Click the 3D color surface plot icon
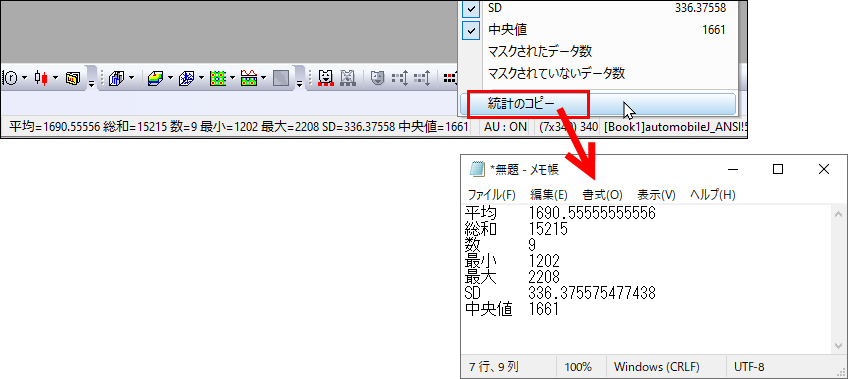The width and height of the screenshot is (848, 379). (x=156, y=78)
